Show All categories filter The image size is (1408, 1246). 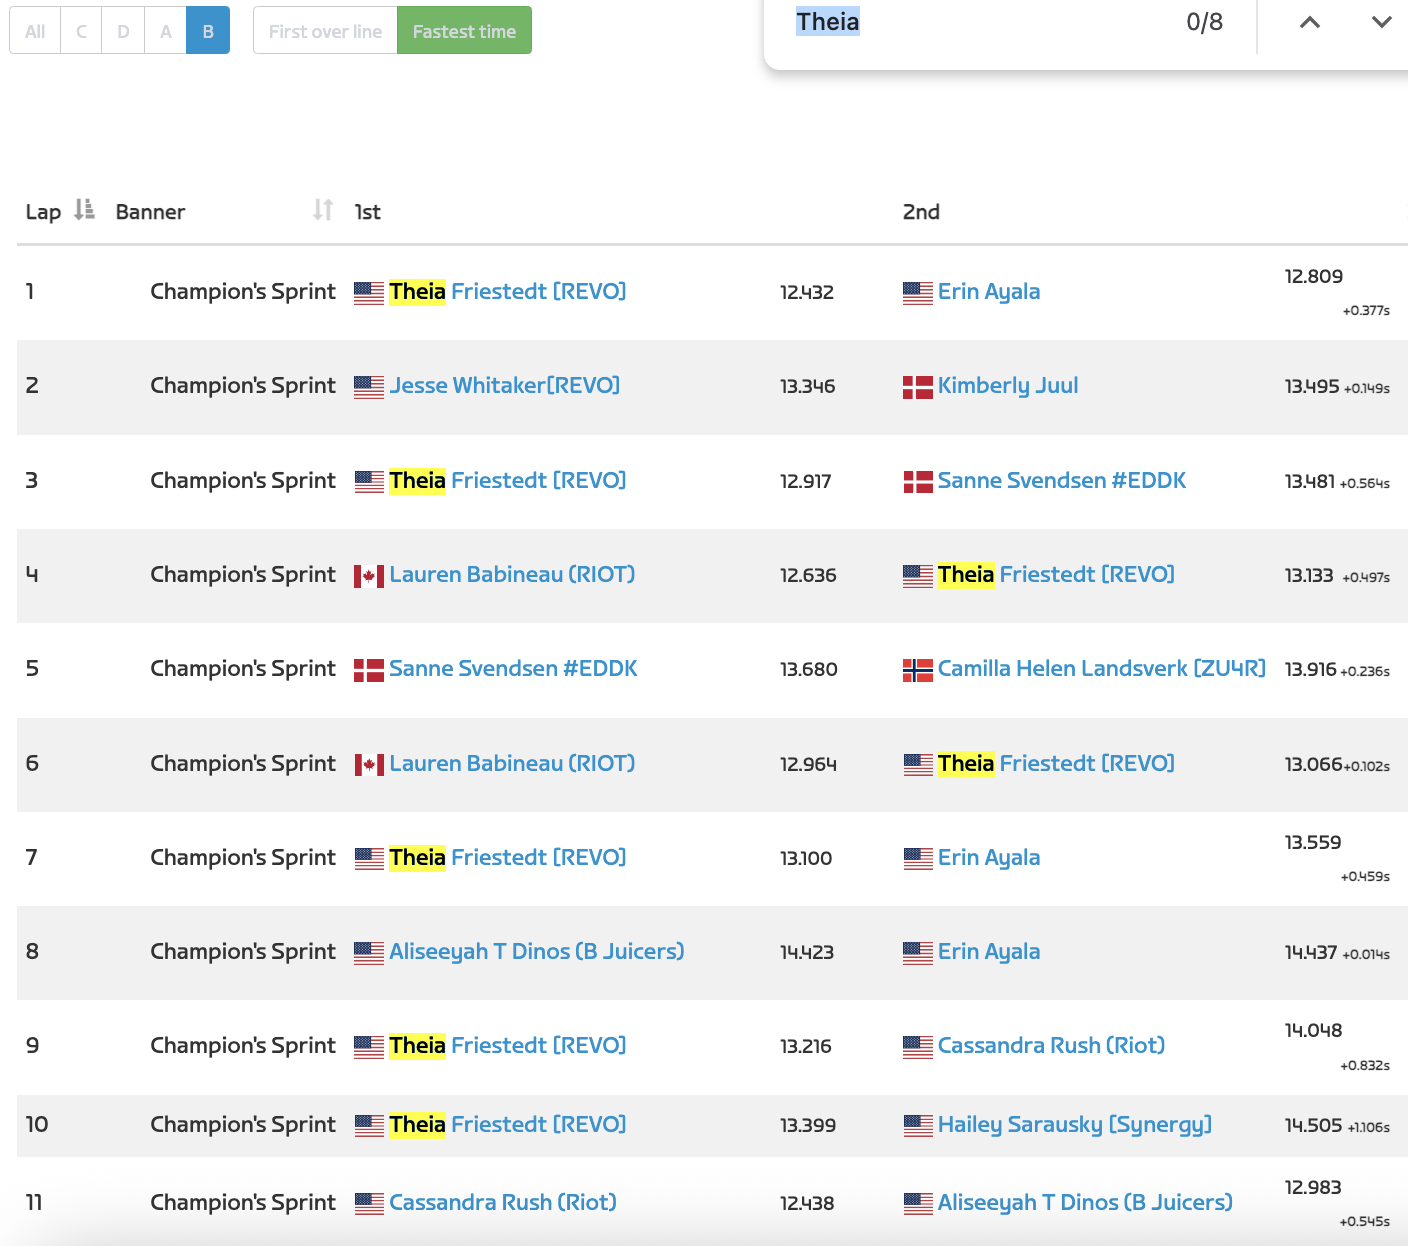click(35, 31)
